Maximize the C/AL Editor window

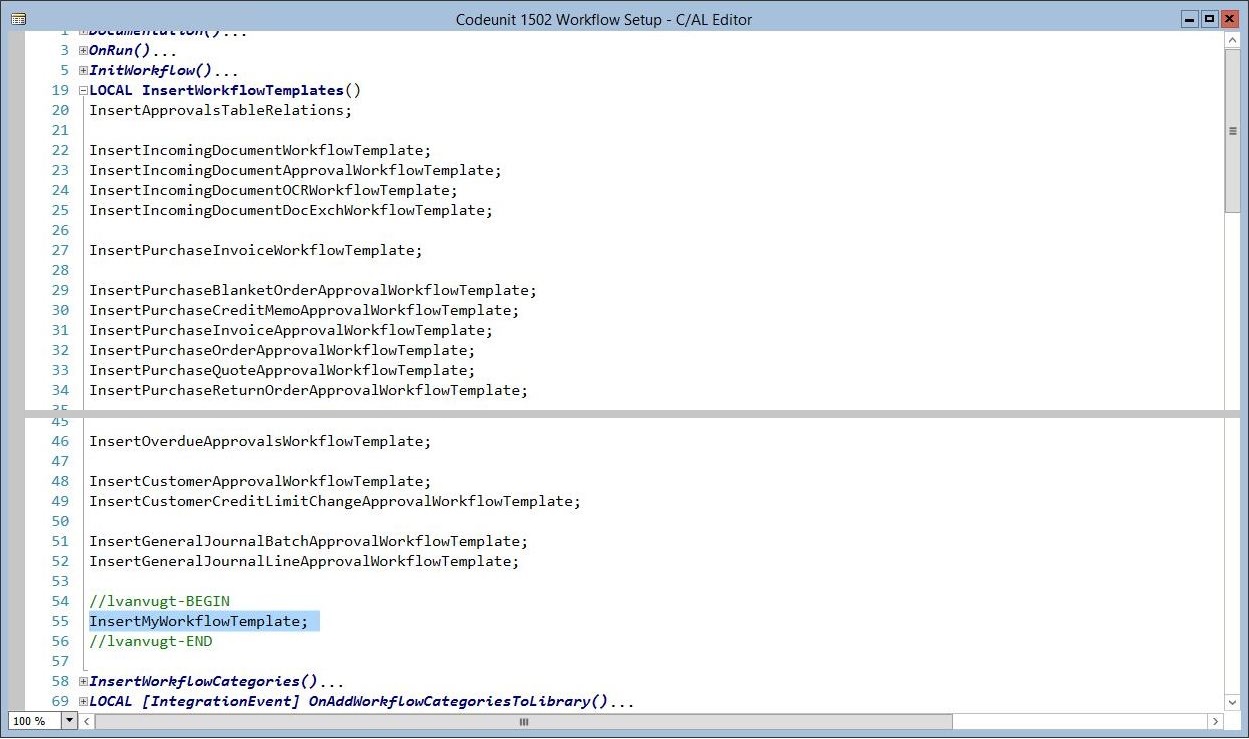(1209, 19)
